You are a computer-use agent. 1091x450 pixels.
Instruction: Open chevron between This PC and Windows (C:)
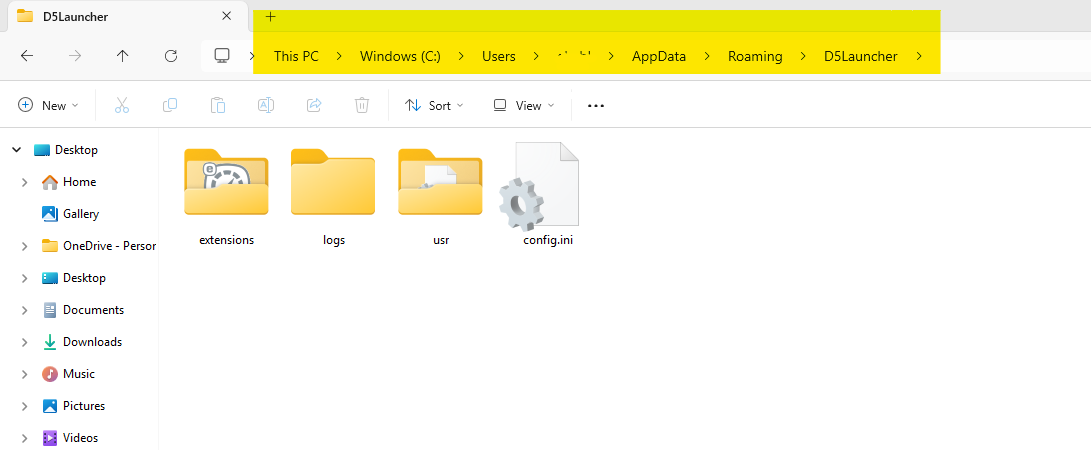click(339, 56)
